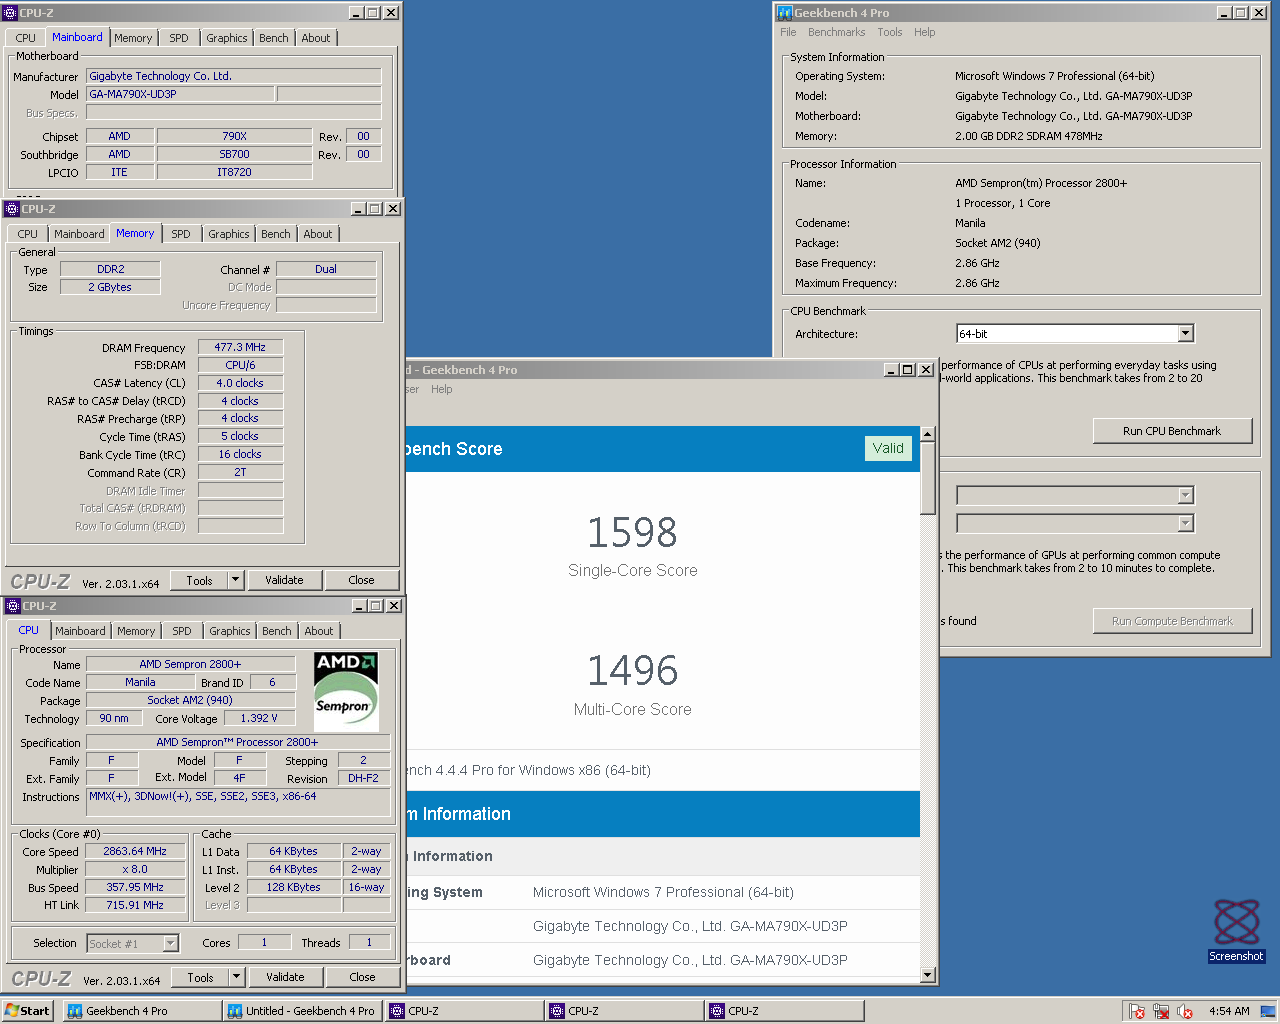Click the Manufacturer Gigabyte Technology field
This screenshot has height=1024, width=1280.
pyautogui.click(x=234, y=76)
